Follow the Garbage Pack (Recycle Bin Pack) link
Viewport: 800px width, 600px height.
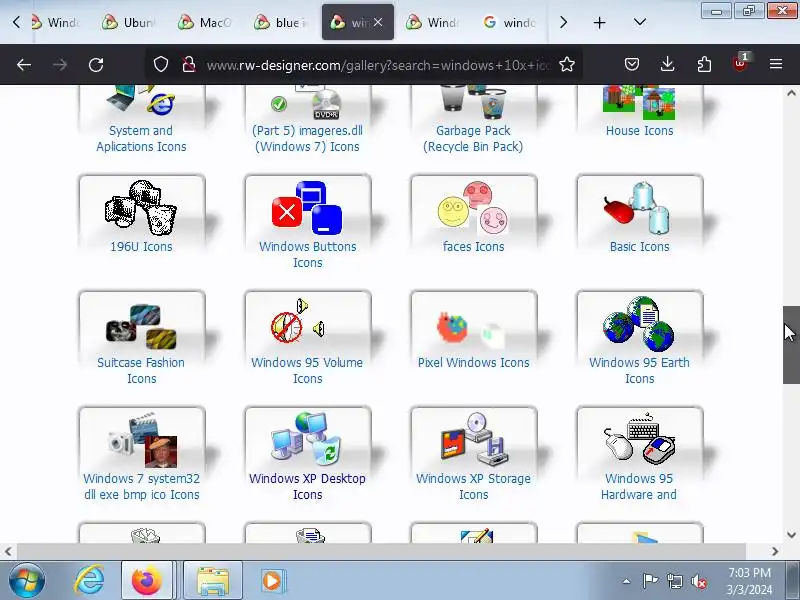pyautogui.click(x=473, y=138)
